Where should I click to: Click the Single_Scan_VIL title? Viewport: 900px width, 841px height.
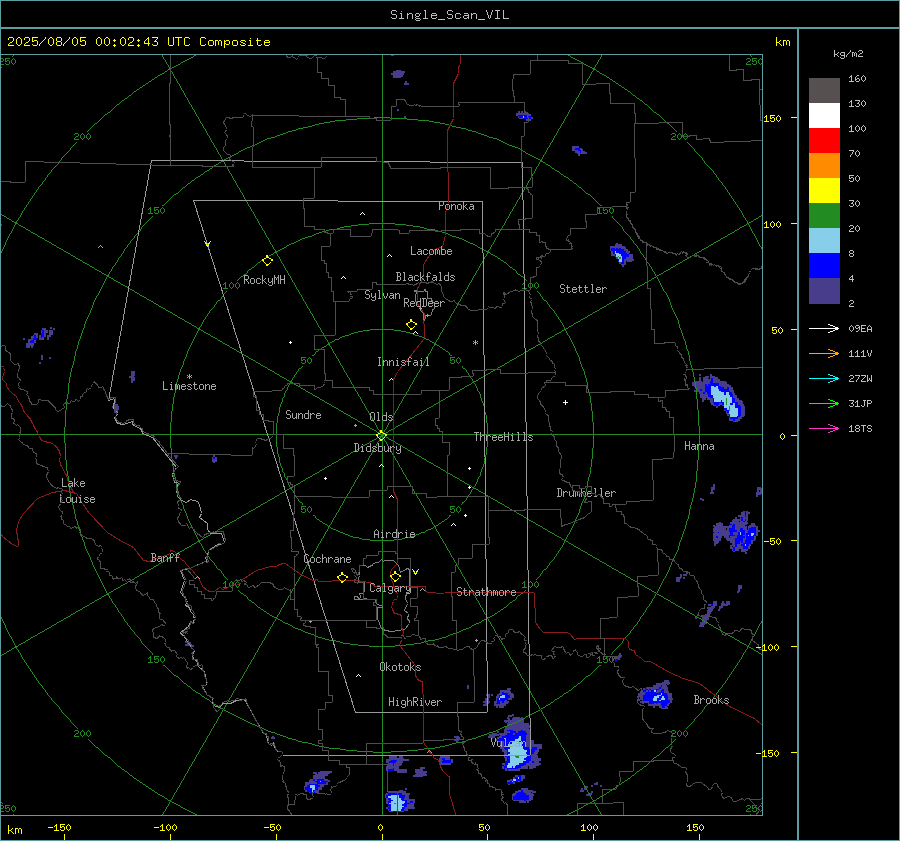449,15
